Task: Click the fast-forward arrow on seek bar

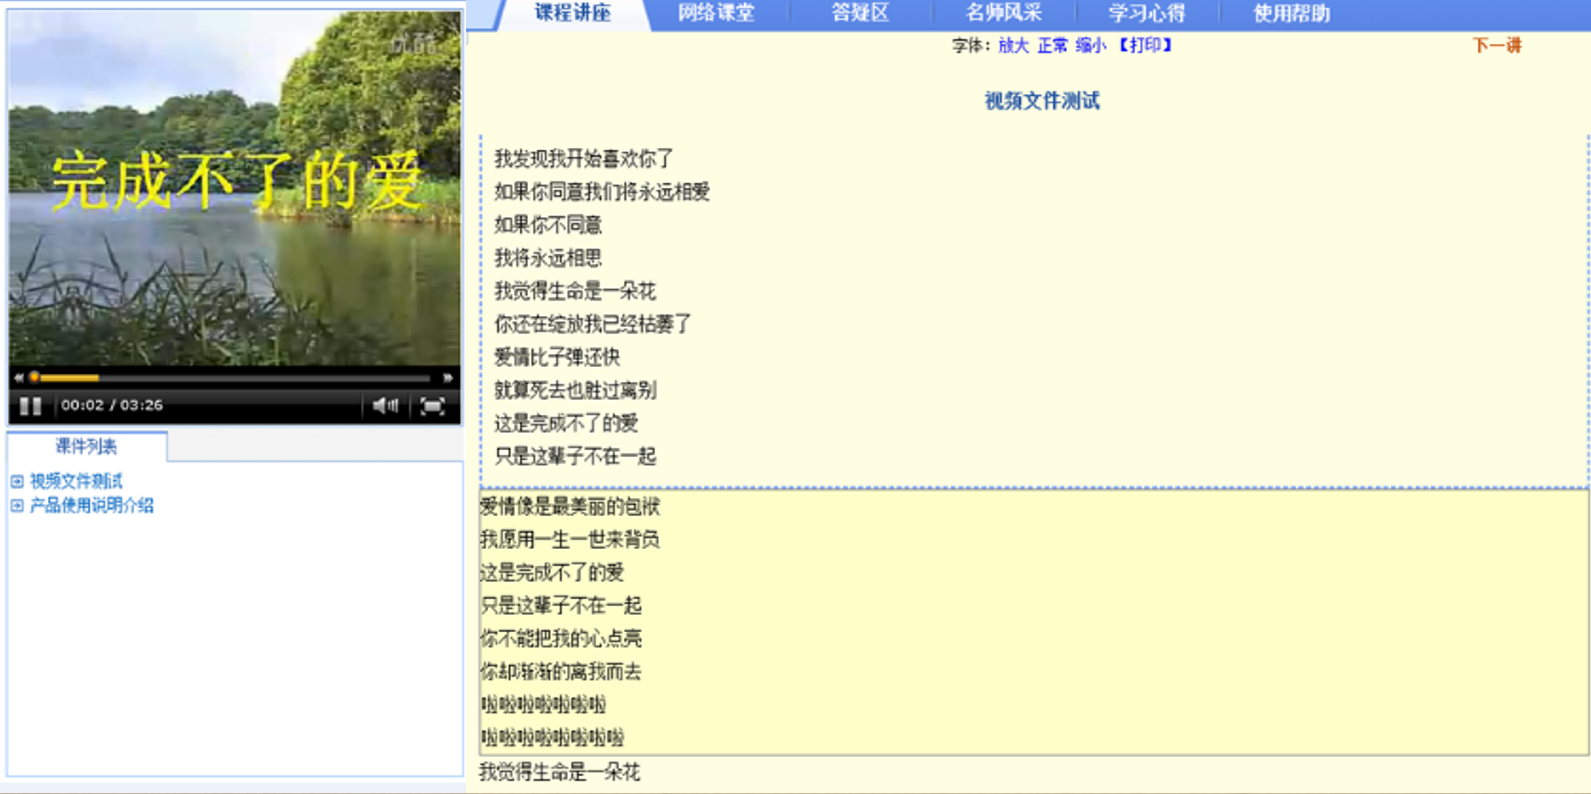Action: click(x=448, y=378)
